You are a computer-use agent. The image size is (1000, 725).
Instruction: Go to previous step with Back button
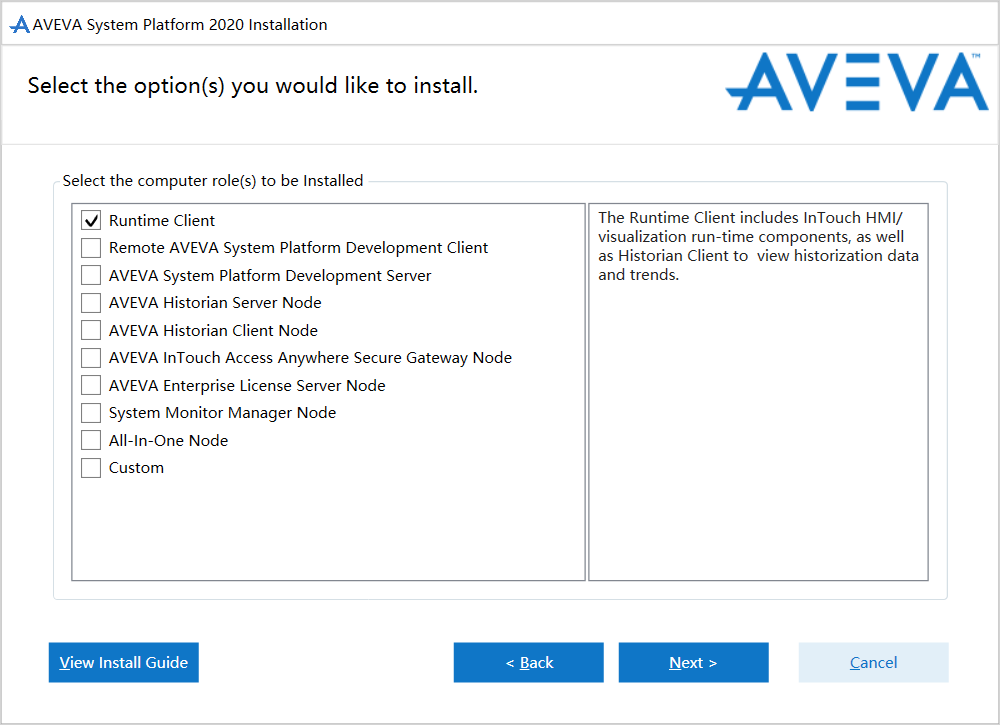tap(528, 662)
